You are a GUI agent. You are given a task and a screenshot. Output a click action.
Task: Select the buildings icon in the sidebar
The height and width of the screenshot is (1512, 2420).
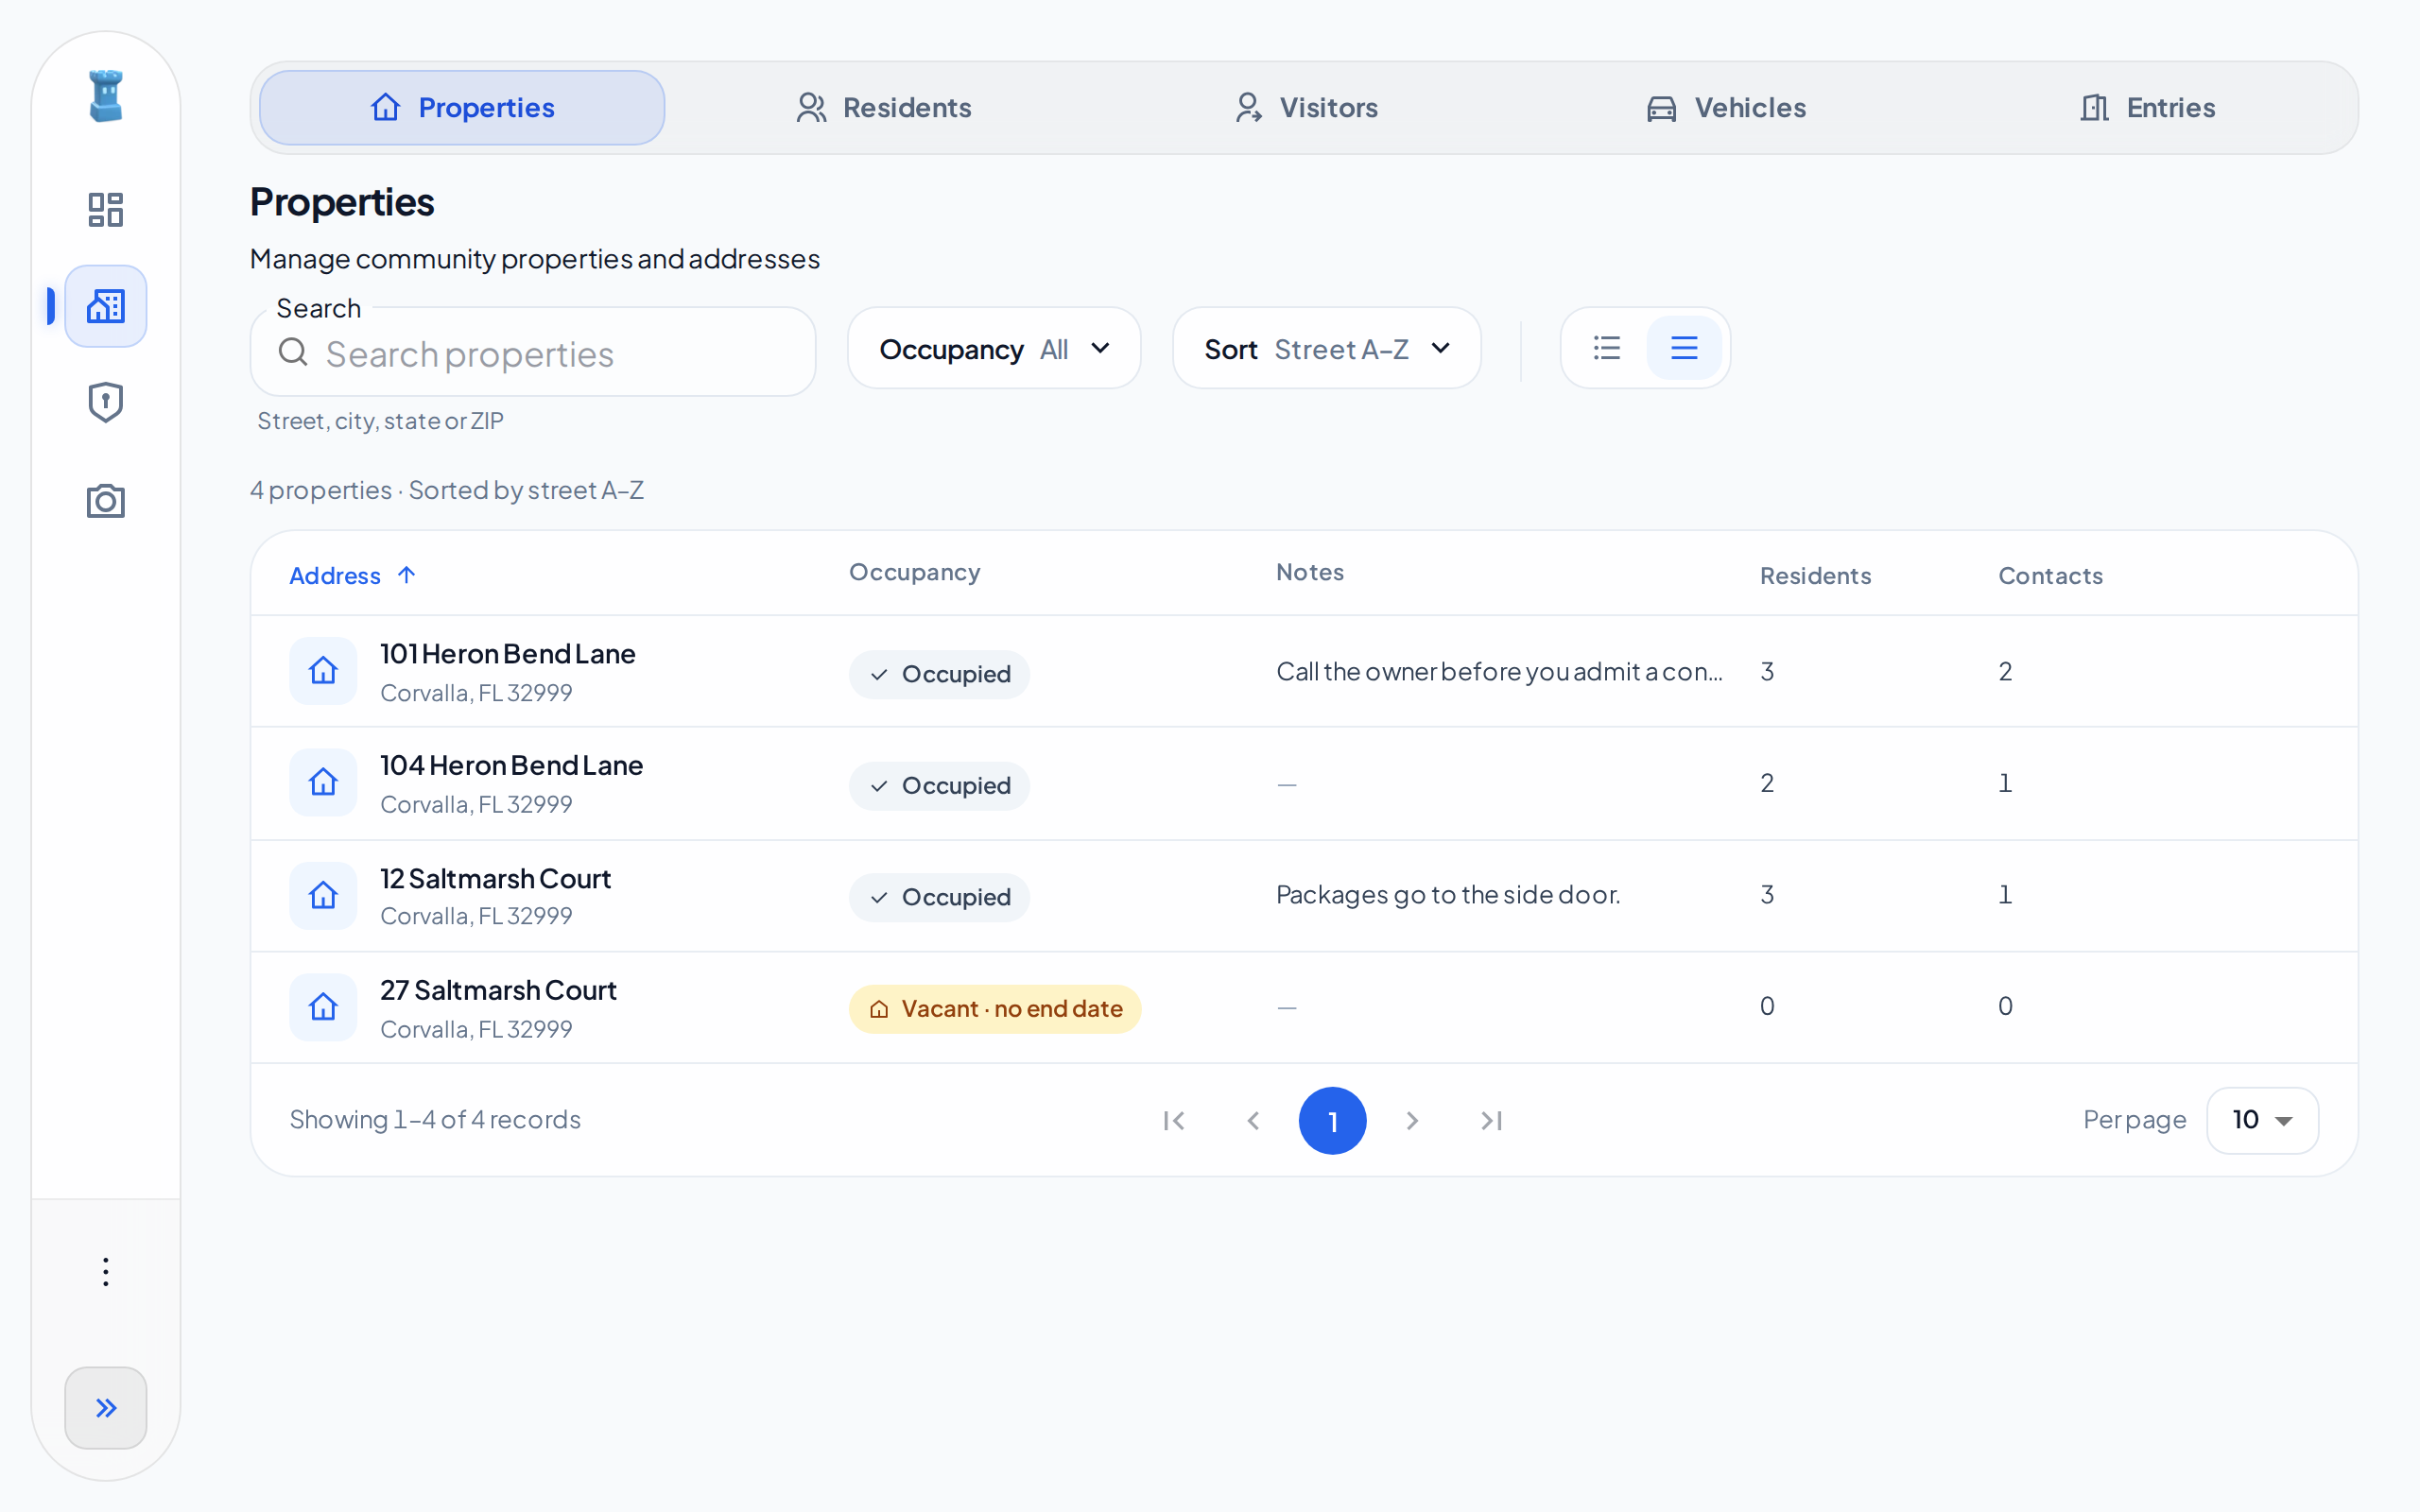[106, 306]
